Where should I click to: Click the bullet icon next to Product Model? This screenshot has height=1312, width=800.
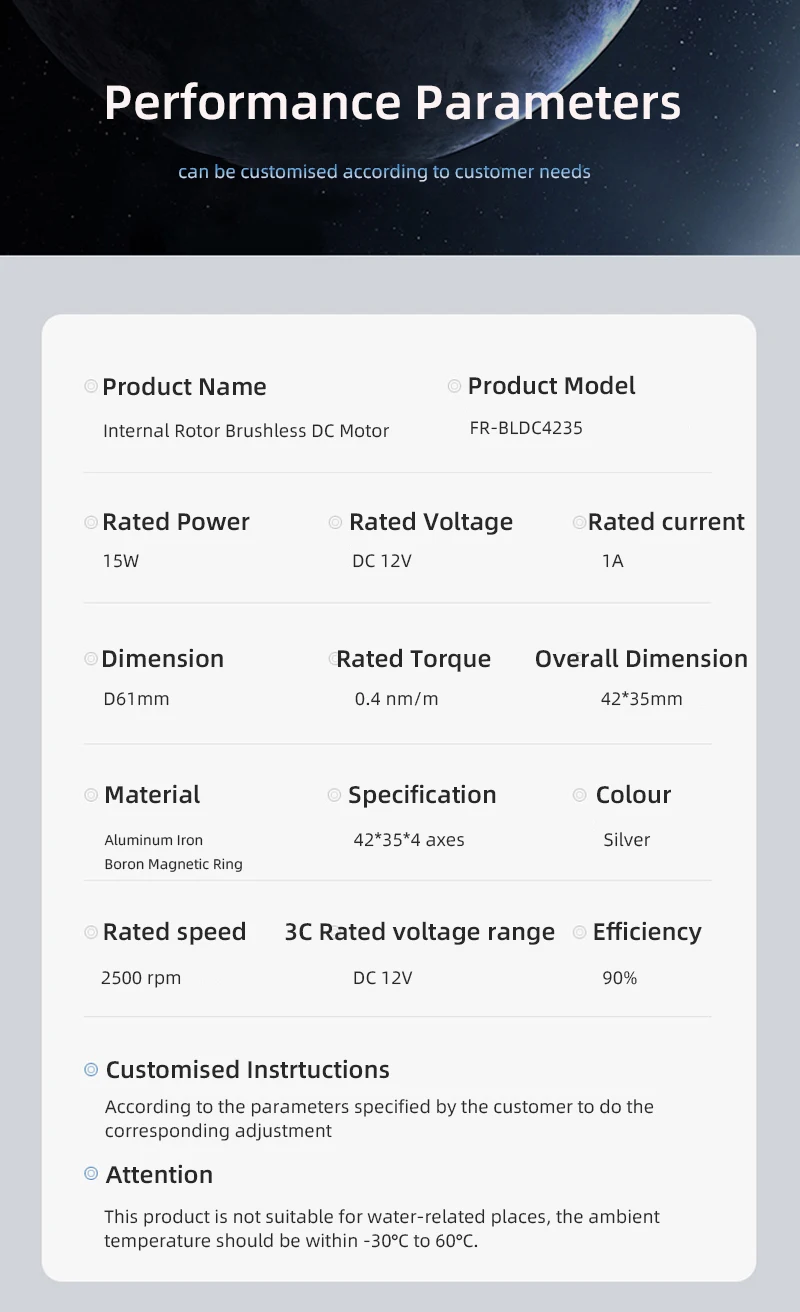pyautogui.click(x=454, y=385)
